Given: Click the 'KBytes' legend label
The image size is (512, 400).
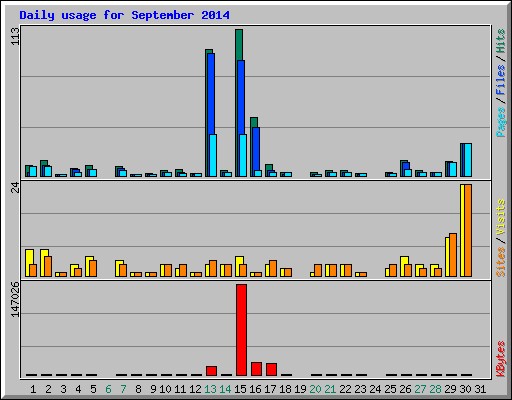Looking at the screenshot, I should pyautogui.click(x=500, y=359).
